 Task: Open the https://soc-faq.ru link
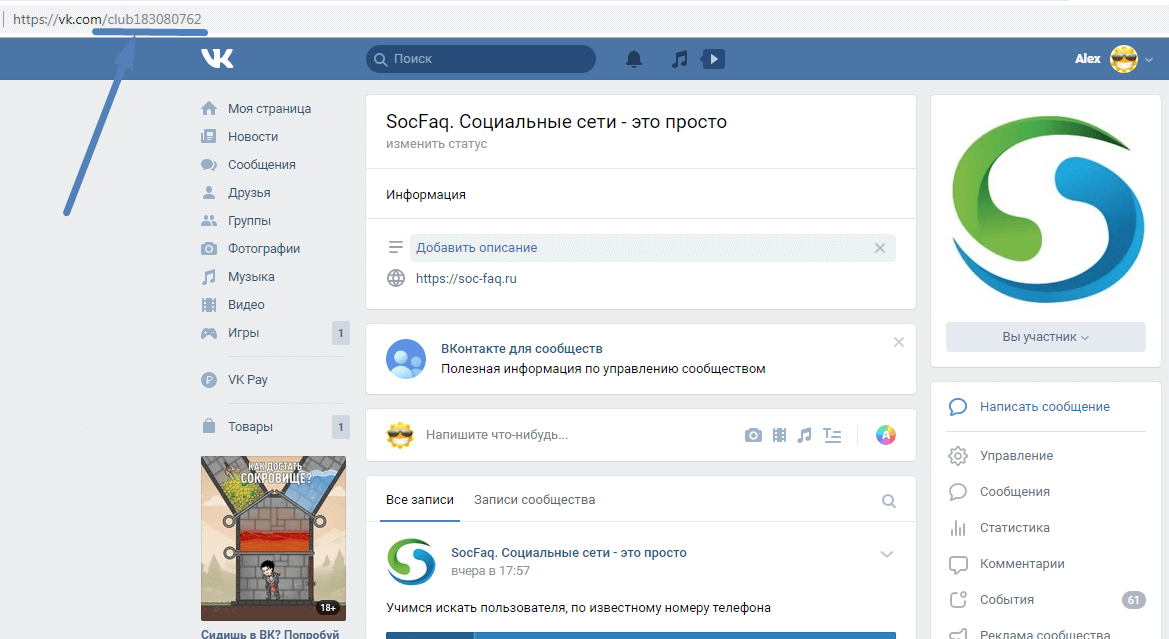[x=466, y=278]
